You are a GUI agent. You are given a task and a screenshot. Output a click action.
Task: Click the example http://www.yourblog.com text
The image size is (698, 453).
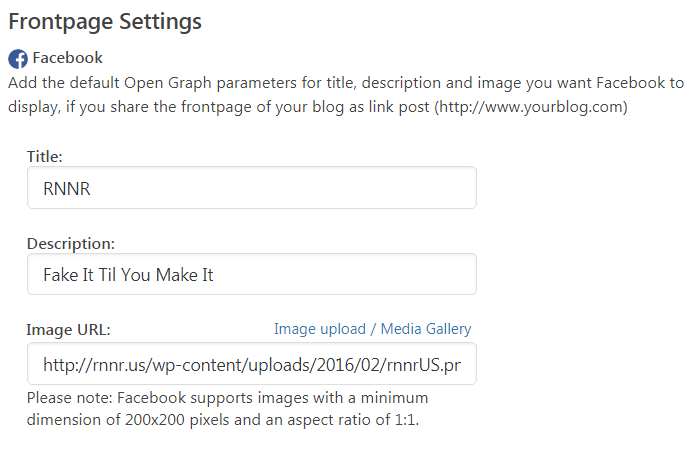[x=531, y=107]
